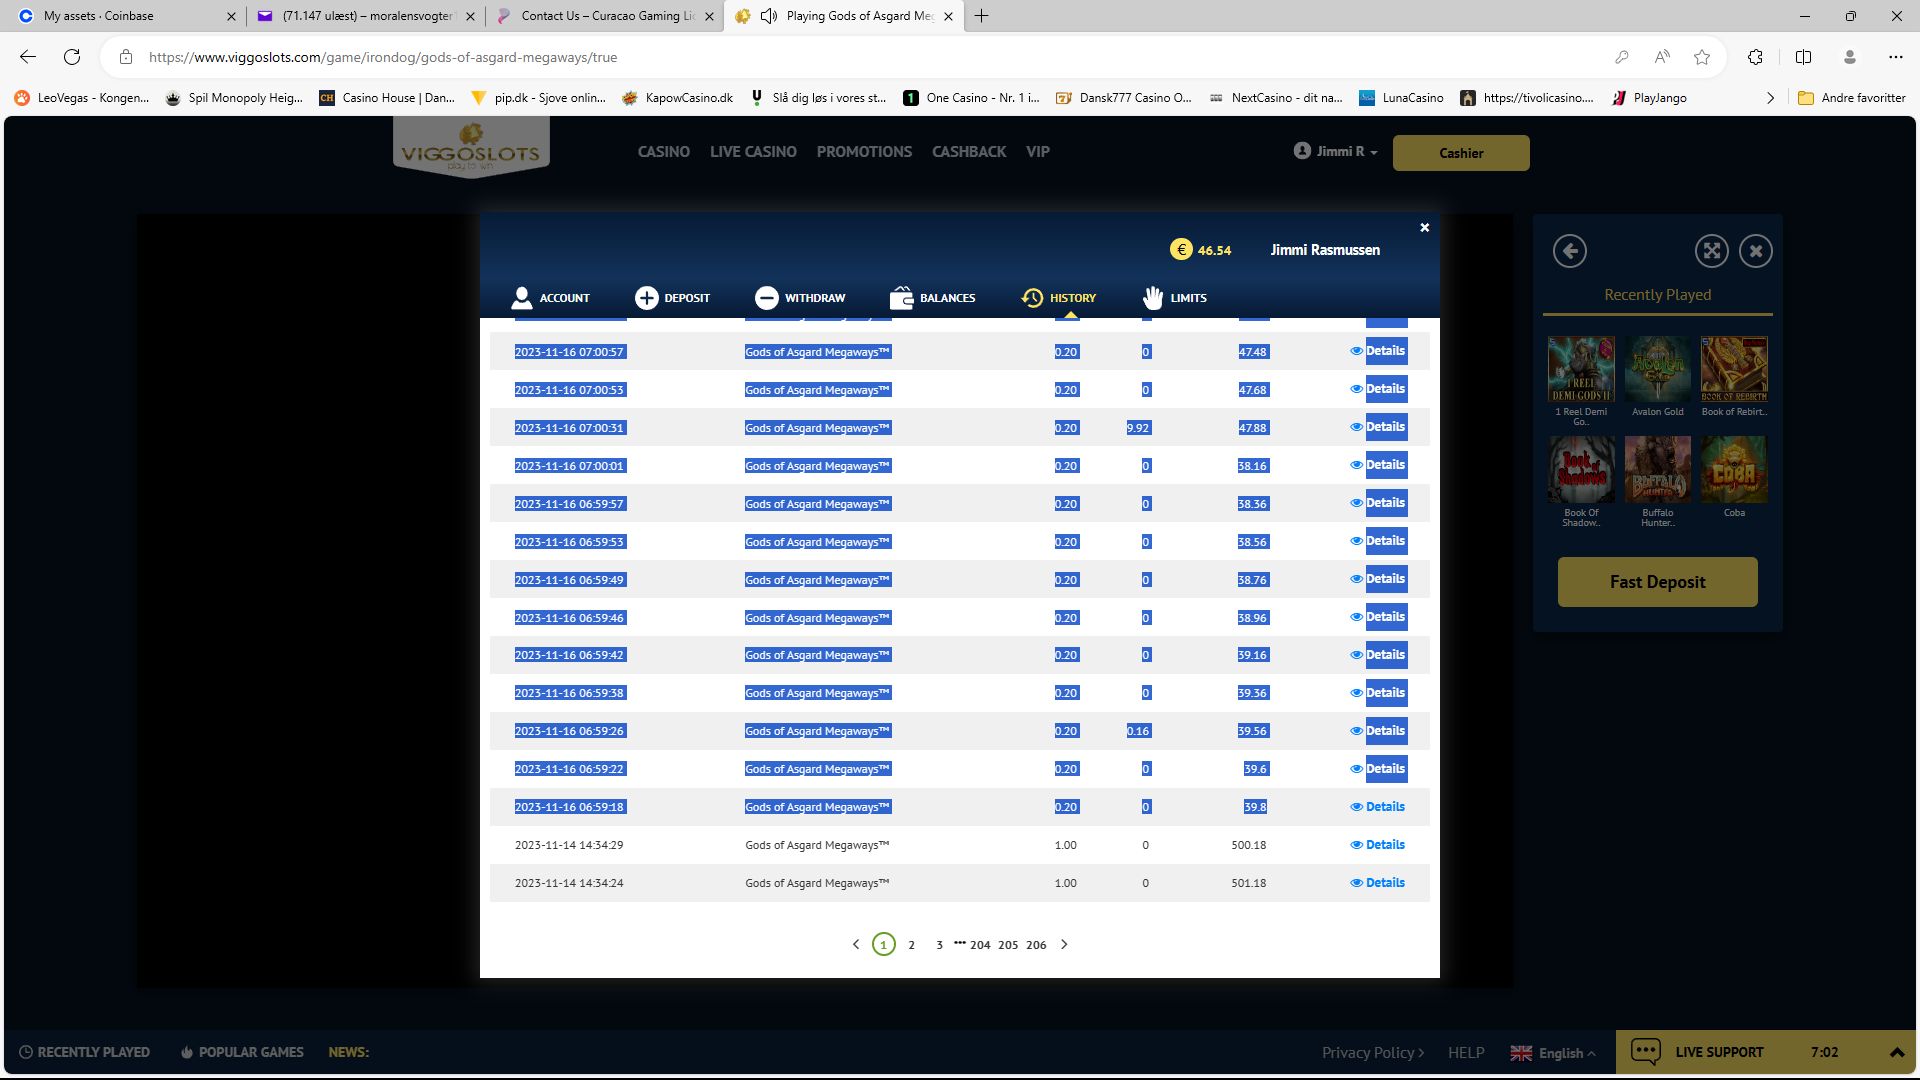This screenshot has width=1920, height=1080.
Task: Open Buffalo Hunter game thumbnail
Action: (1658, 470)
